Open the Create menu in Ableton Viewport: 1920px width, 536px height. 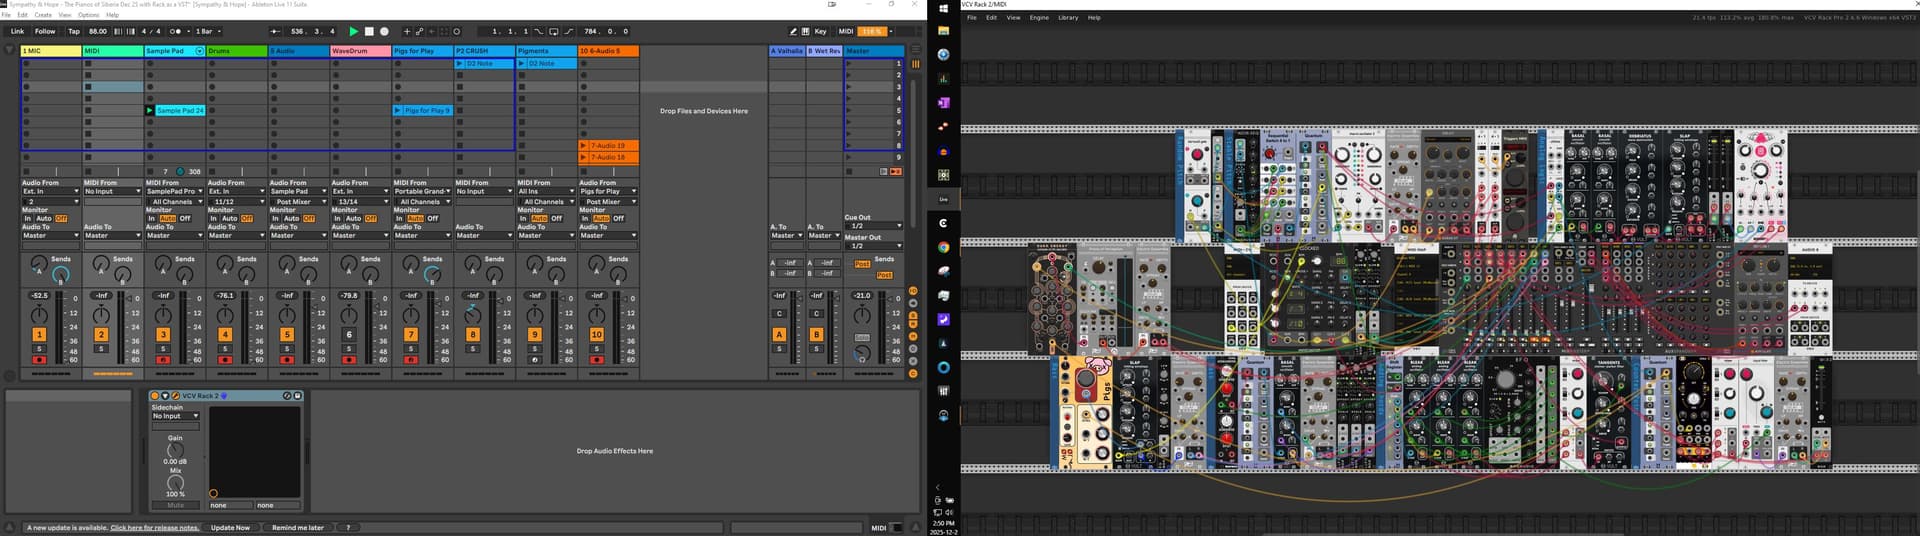[43, 15]
